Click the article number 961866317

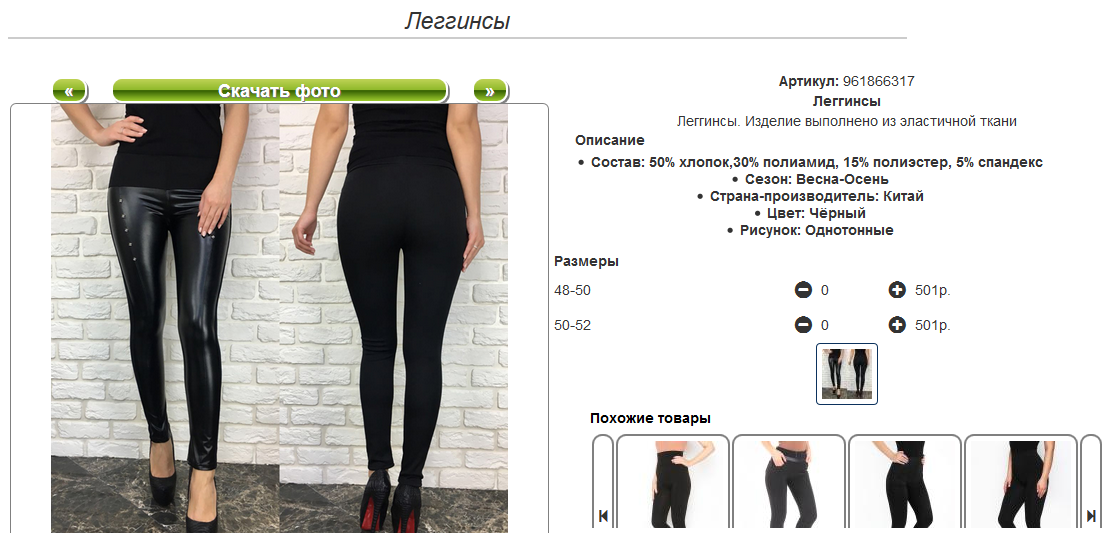click(879, 81)
